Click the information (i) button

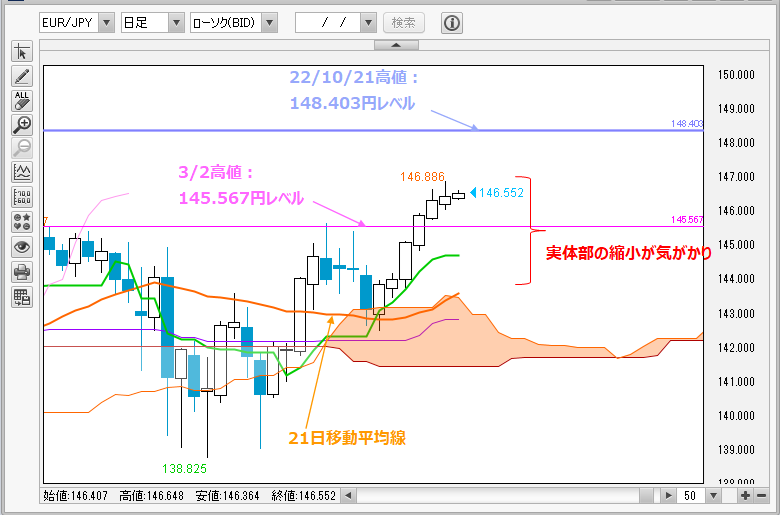pyautogui.click(x=452, y=23)
